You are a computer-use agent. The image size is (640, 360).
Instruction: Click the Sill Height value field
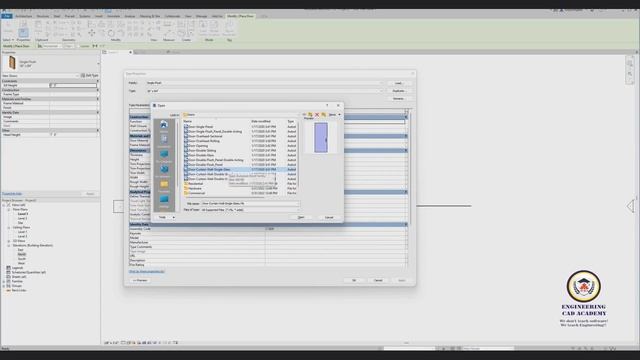tap(73, 85)
